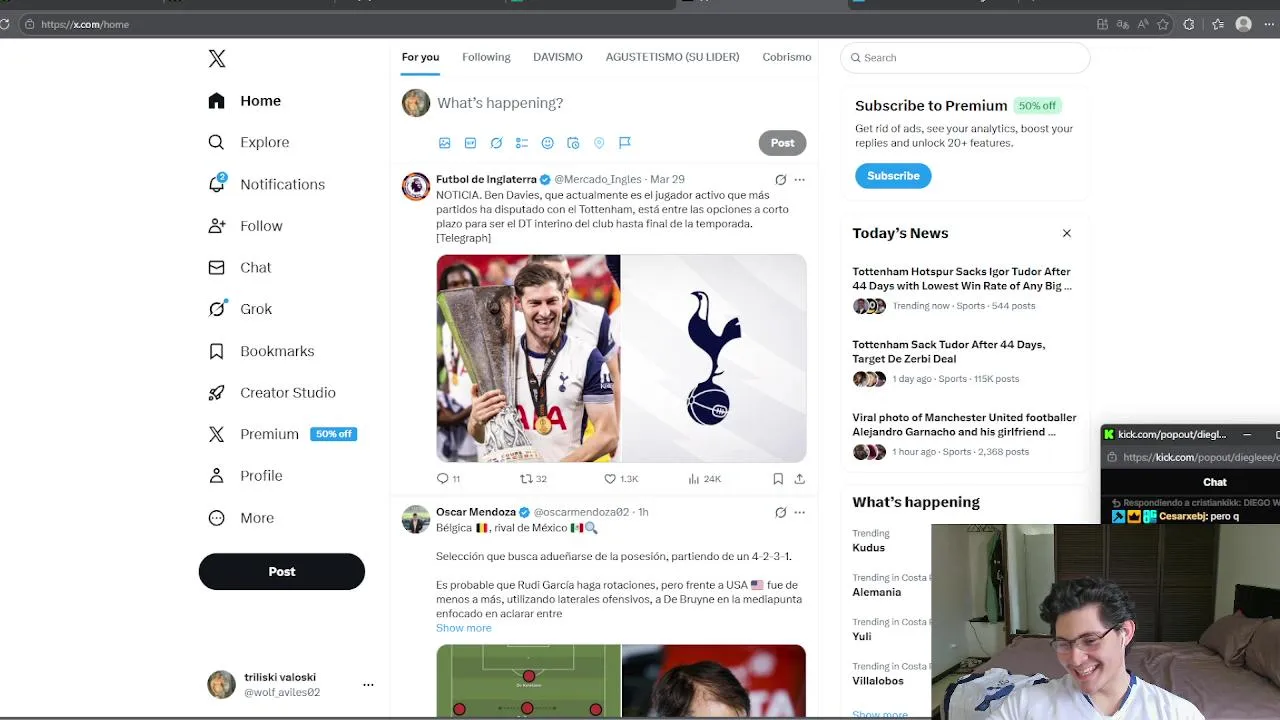This screenshot has height=720, width=1280.
Task: Go to Profile in sidebar
Action: tap(246, 476)
